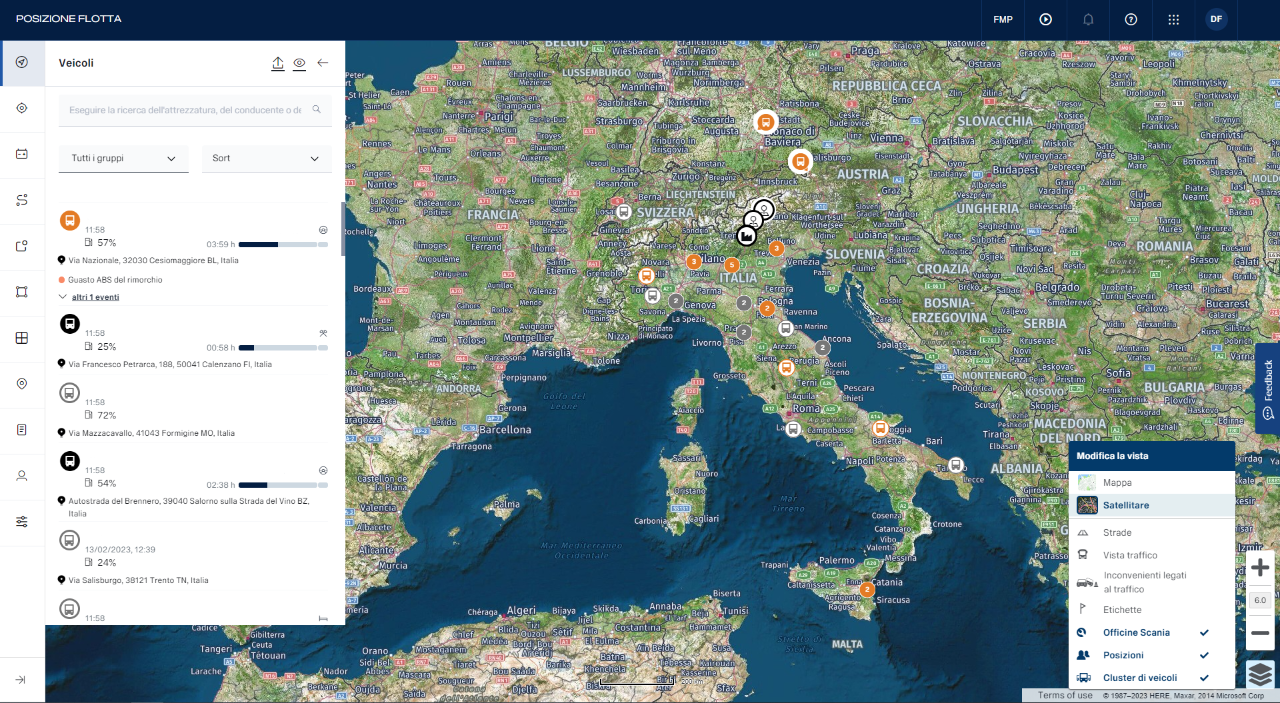Disable Posizioni layer
Image resolution: width=1280 pixels, height=703 pixels.
[1152, 655]
